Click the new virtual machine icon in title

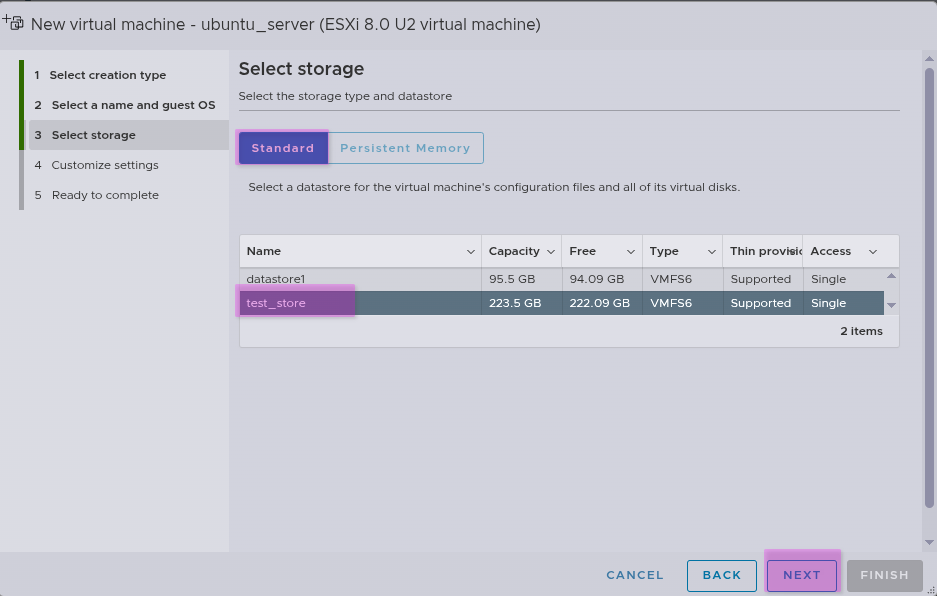pyautogui.click(x=14, y=23)
